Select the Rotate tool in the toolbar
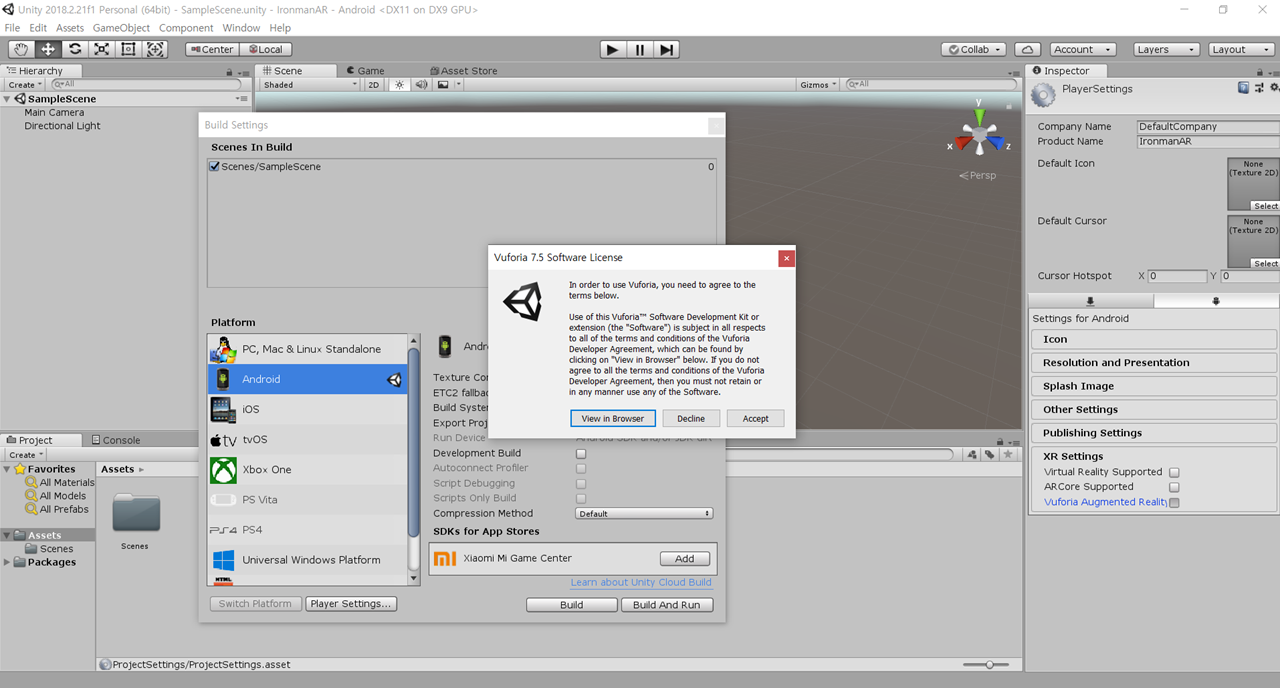1280x688 pixels. pyautogui.click(x=75, y=49)
